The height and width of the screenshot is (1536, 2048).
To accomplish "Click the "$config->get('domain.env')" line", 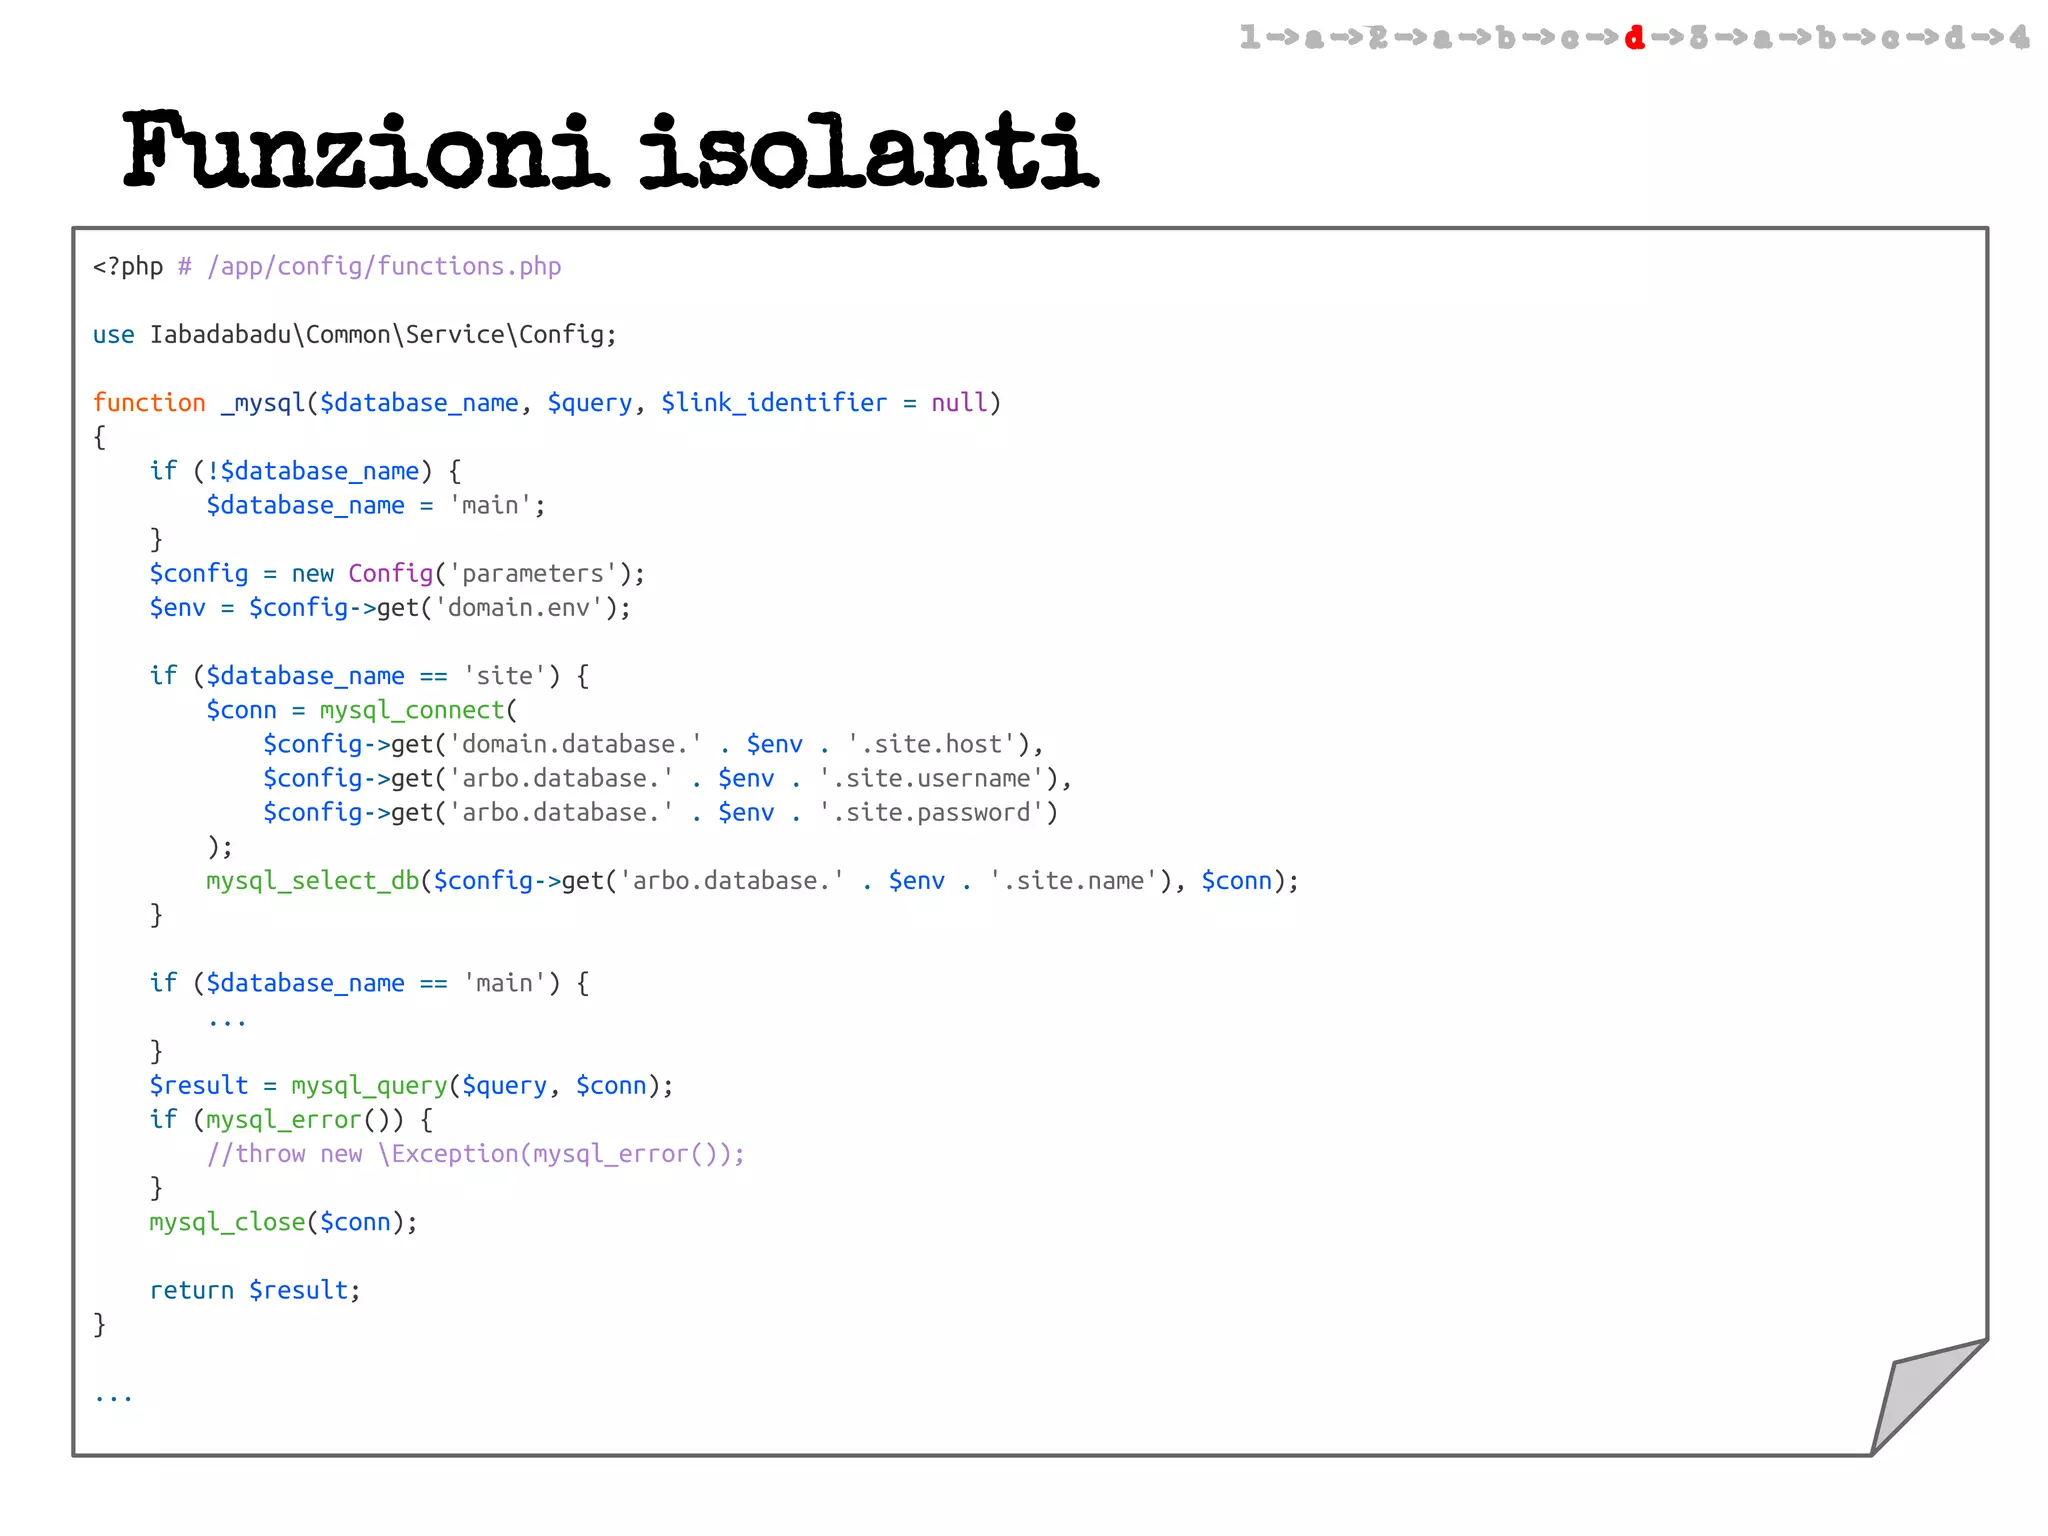I will (390, 607).
